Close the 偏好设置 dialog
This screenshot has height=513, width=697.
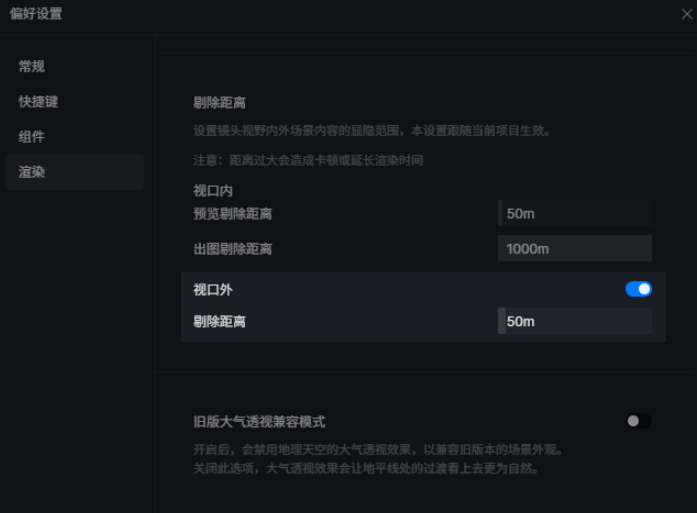tap(687, 14)
